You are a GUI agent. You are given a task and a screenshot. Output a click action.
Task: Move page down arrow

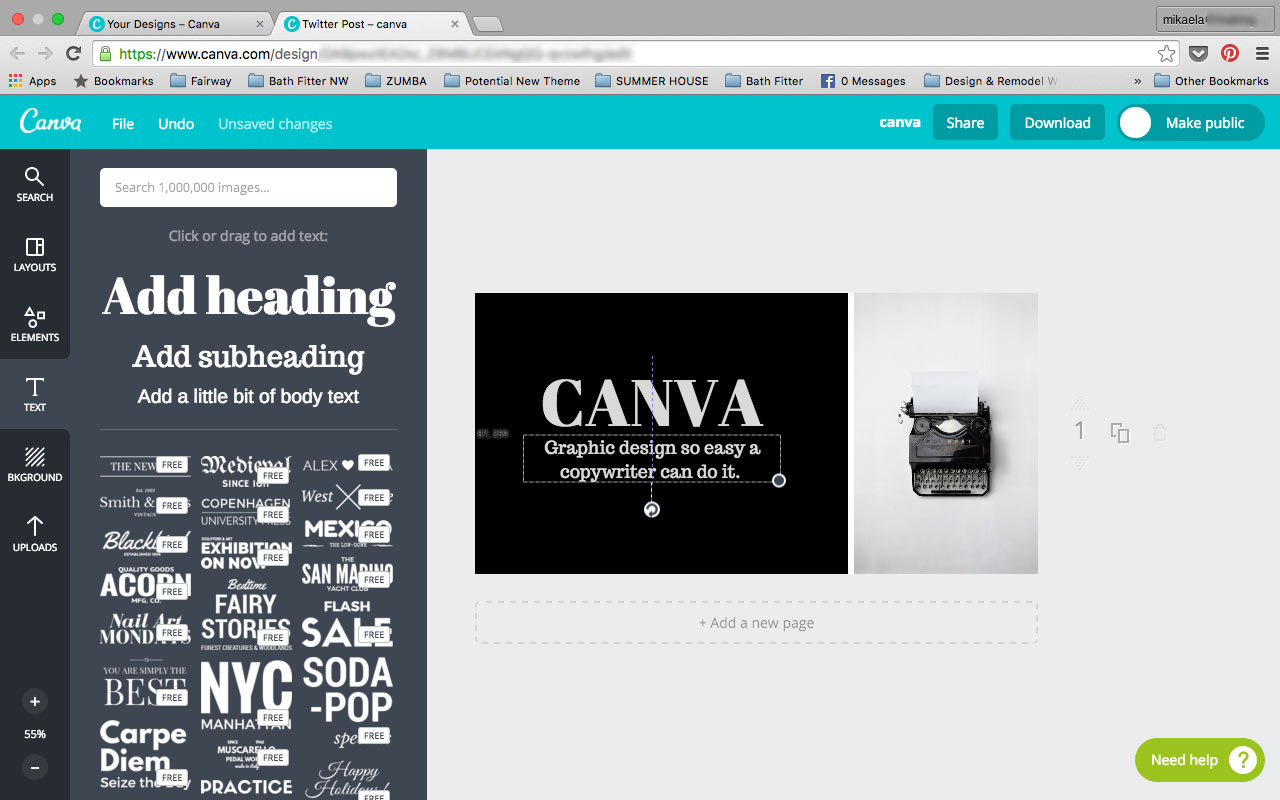click(x=1080, y=462)
